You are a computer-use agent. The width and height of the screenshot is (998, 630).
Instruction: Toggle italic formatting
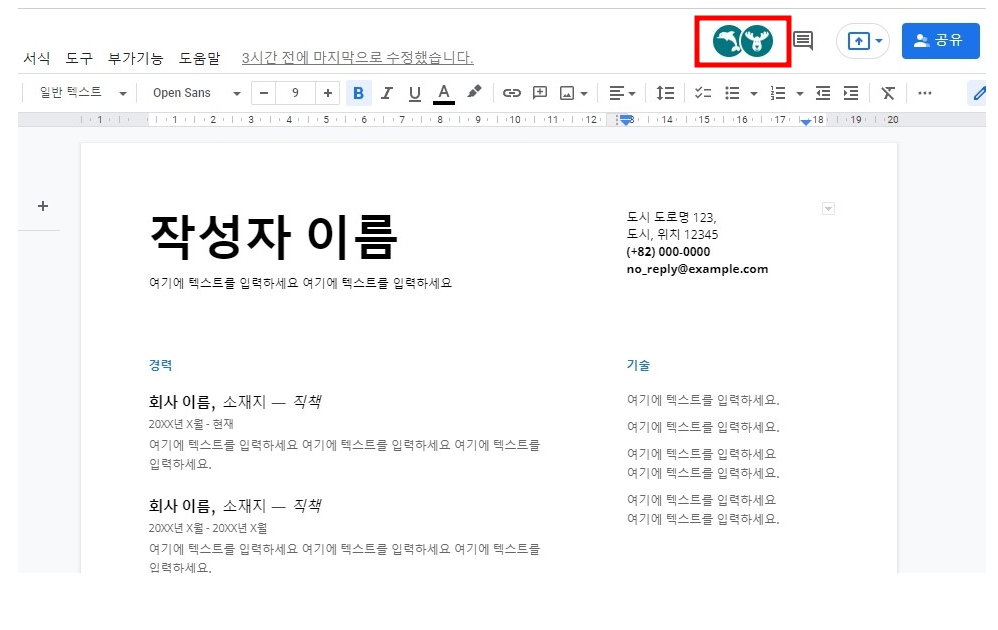386,93
